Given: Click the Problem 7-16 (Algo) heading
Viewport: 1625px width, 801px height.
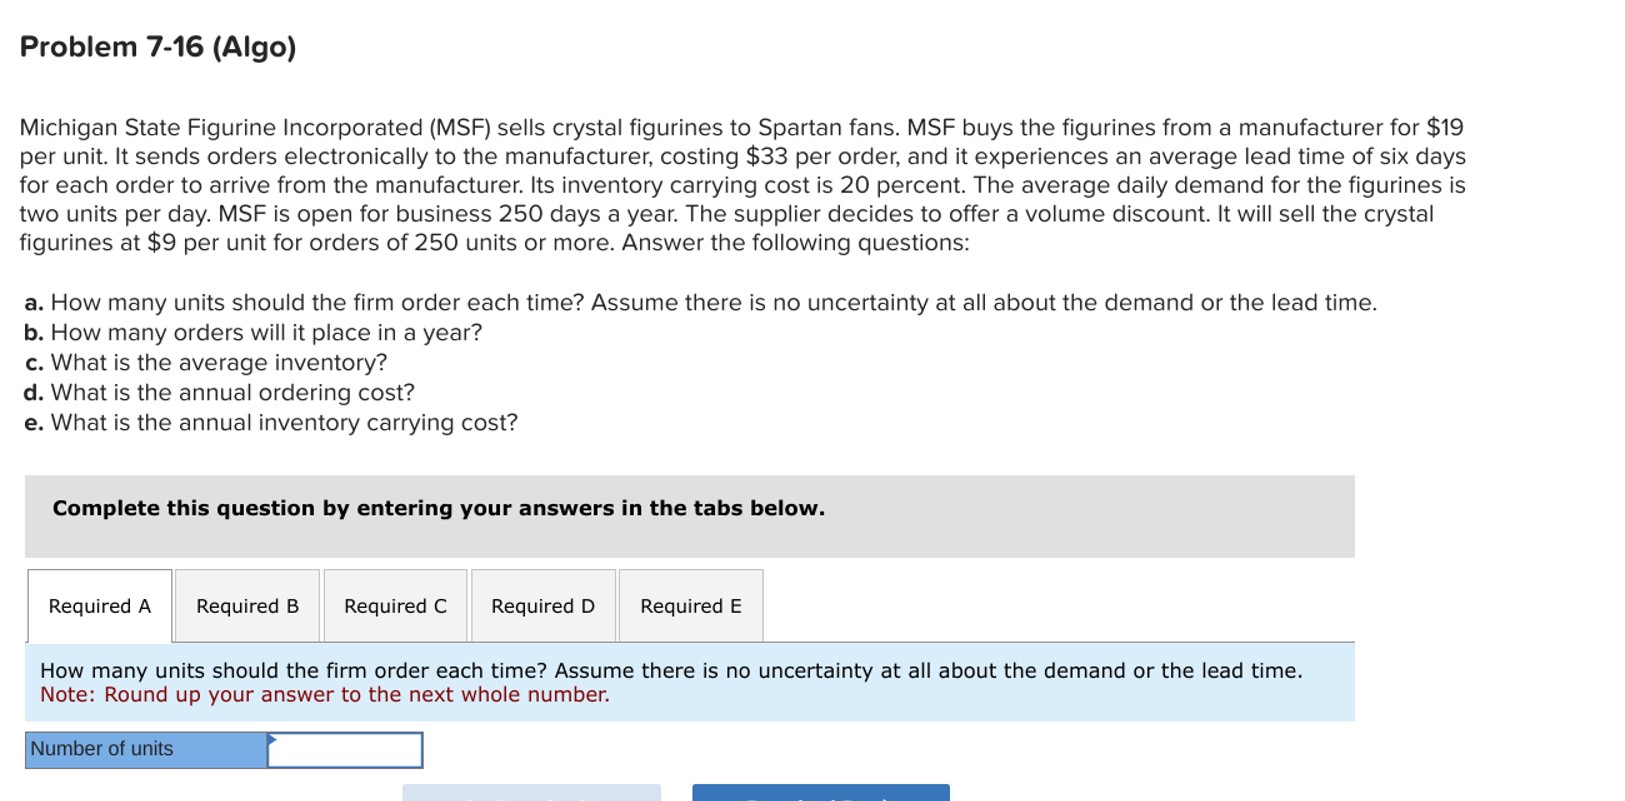Looking at the screenshot, I should pyautogui.click(x=159, y=46).
